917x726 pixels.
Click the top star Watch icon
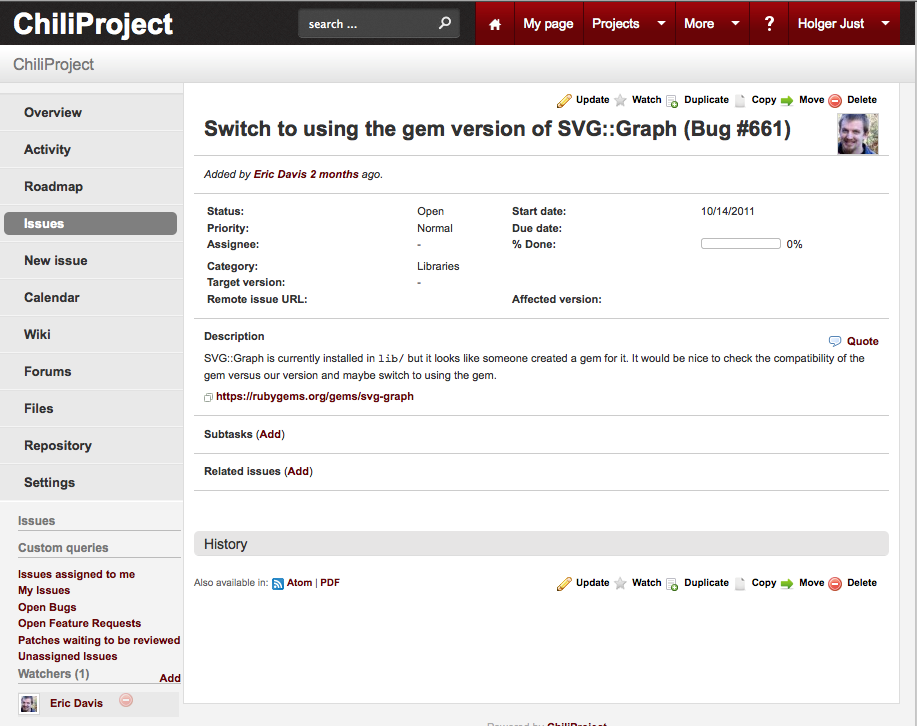coord(620,101)
